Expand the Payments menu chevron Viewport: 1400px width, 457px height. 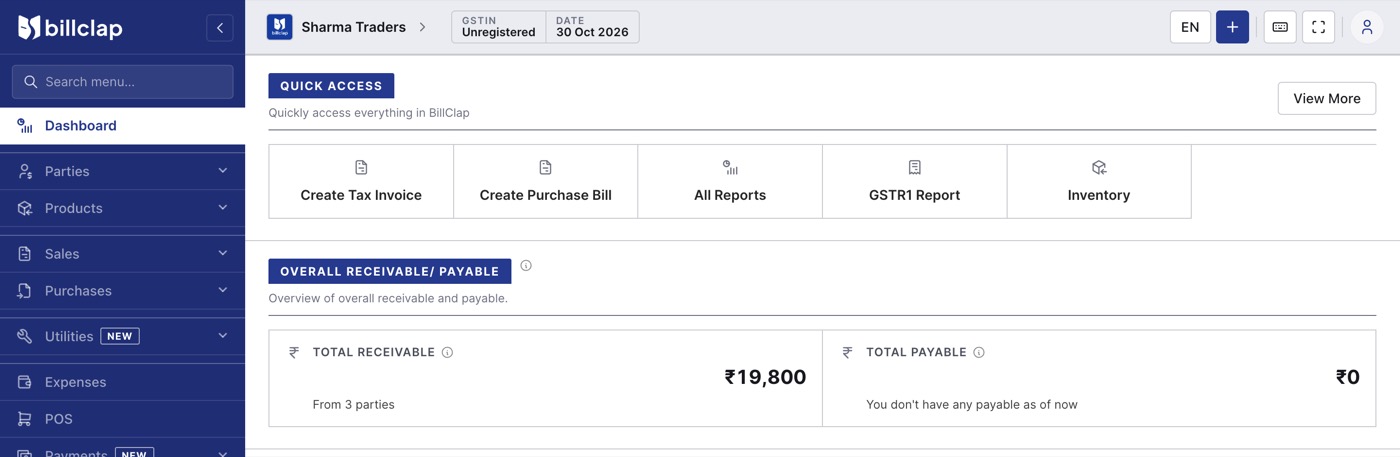(222, 453)
